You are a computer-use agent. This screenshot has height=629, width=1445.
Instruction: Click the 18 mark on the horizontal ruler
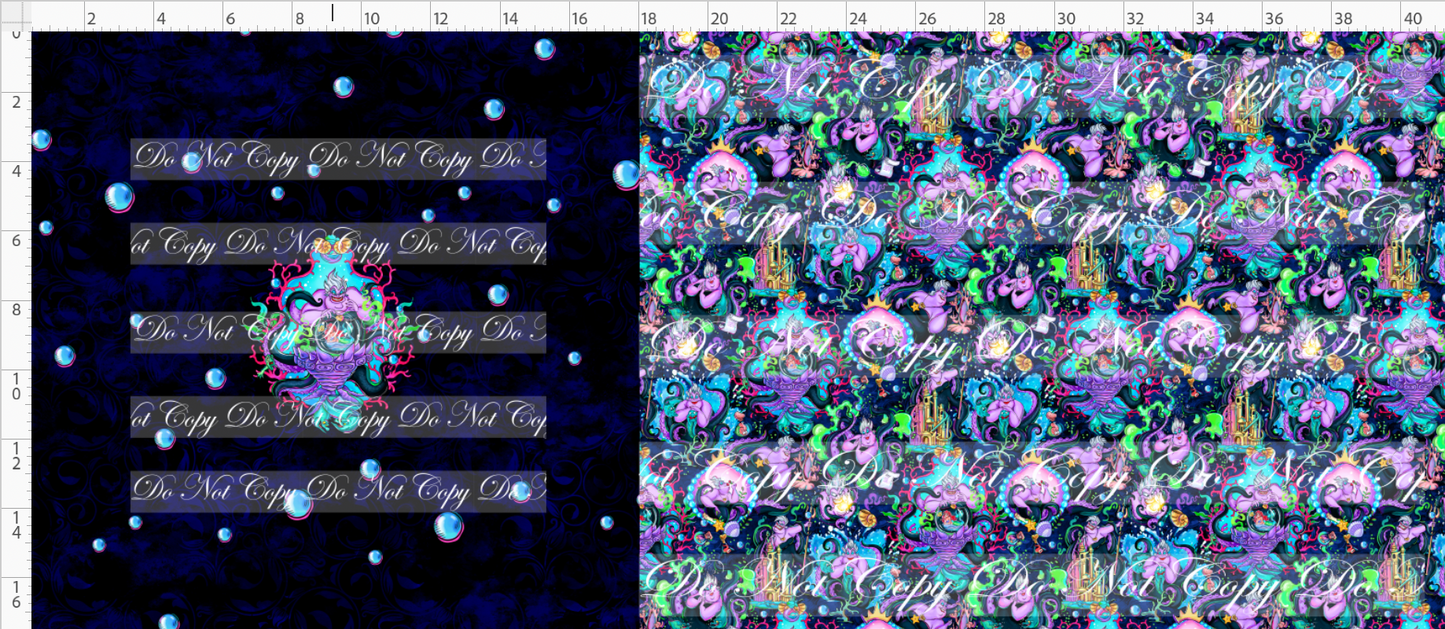(x=649, y=18)
